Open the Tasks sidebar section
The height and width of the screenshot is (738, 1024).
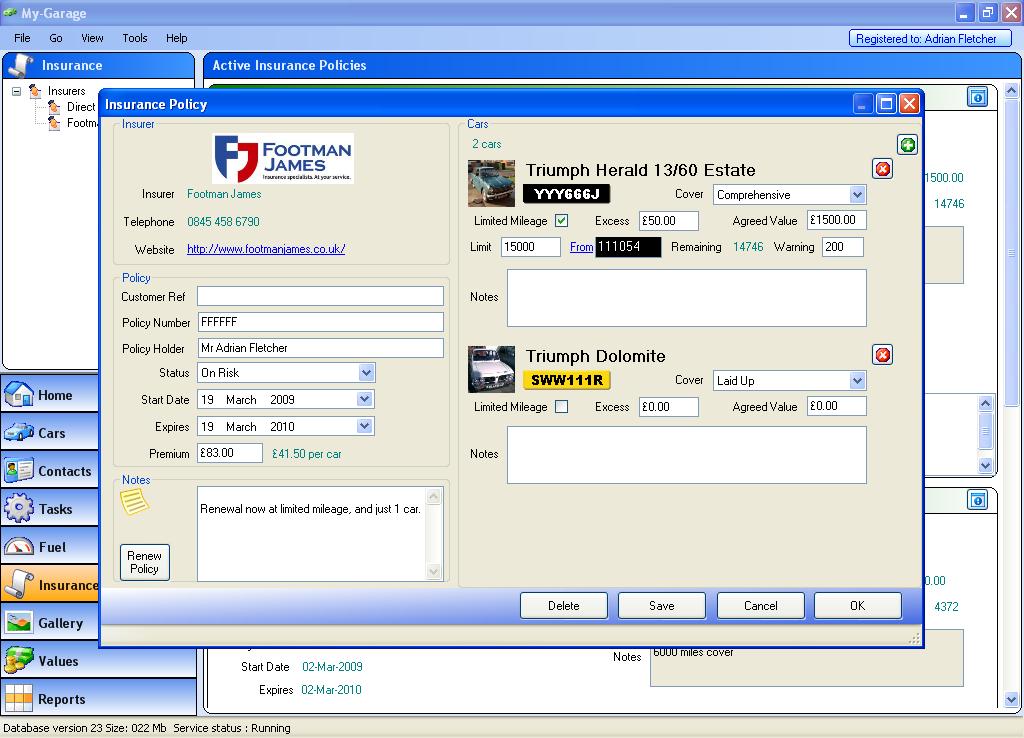[55, 509]
